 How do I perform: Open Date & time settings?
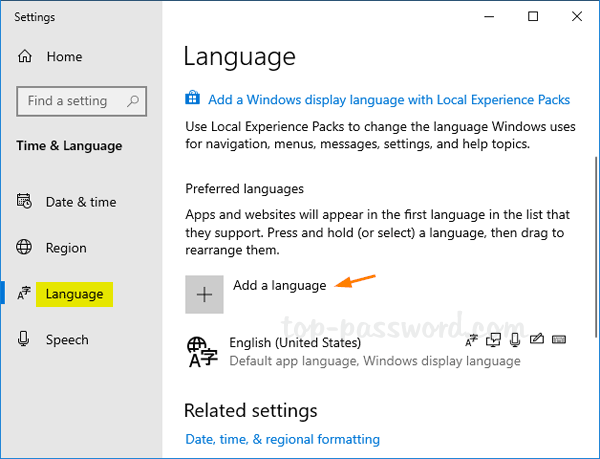(80, 202)
